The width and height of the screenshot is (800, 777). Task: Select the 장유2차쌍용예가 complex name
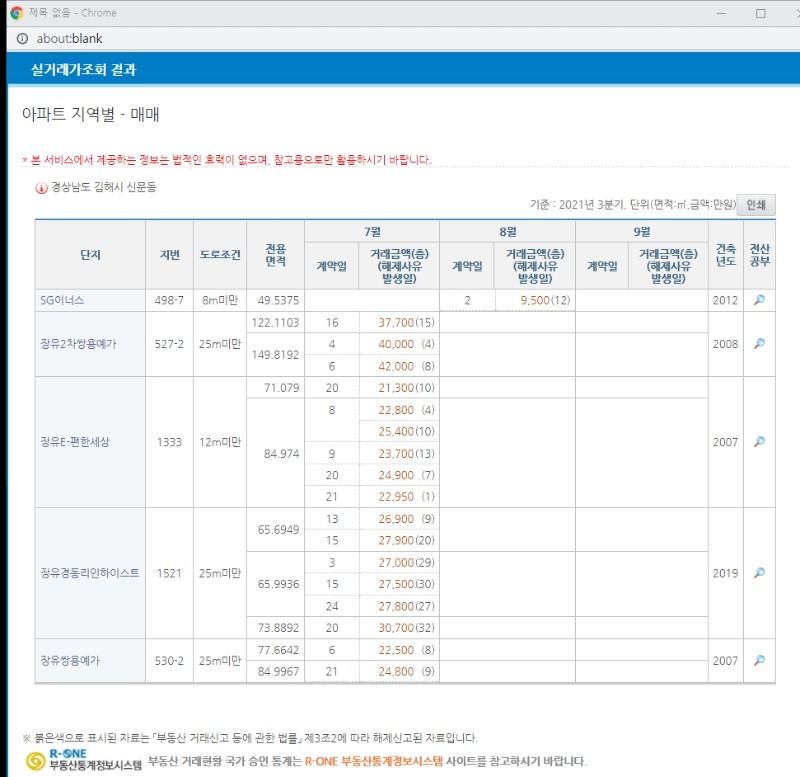point(78,344)
